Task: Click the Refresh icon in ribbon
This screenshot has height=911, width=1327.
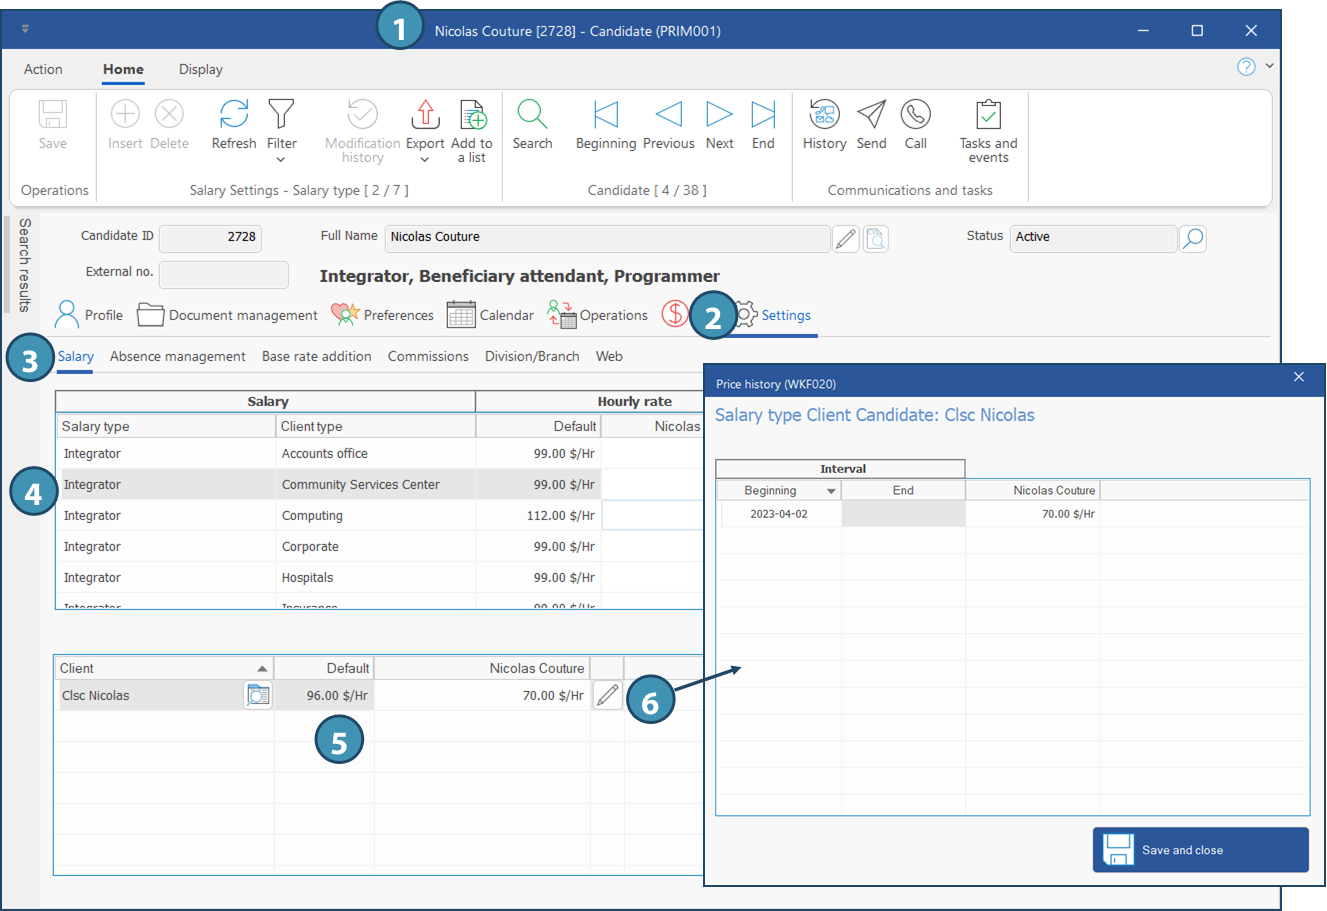Action: pos(234,115)
